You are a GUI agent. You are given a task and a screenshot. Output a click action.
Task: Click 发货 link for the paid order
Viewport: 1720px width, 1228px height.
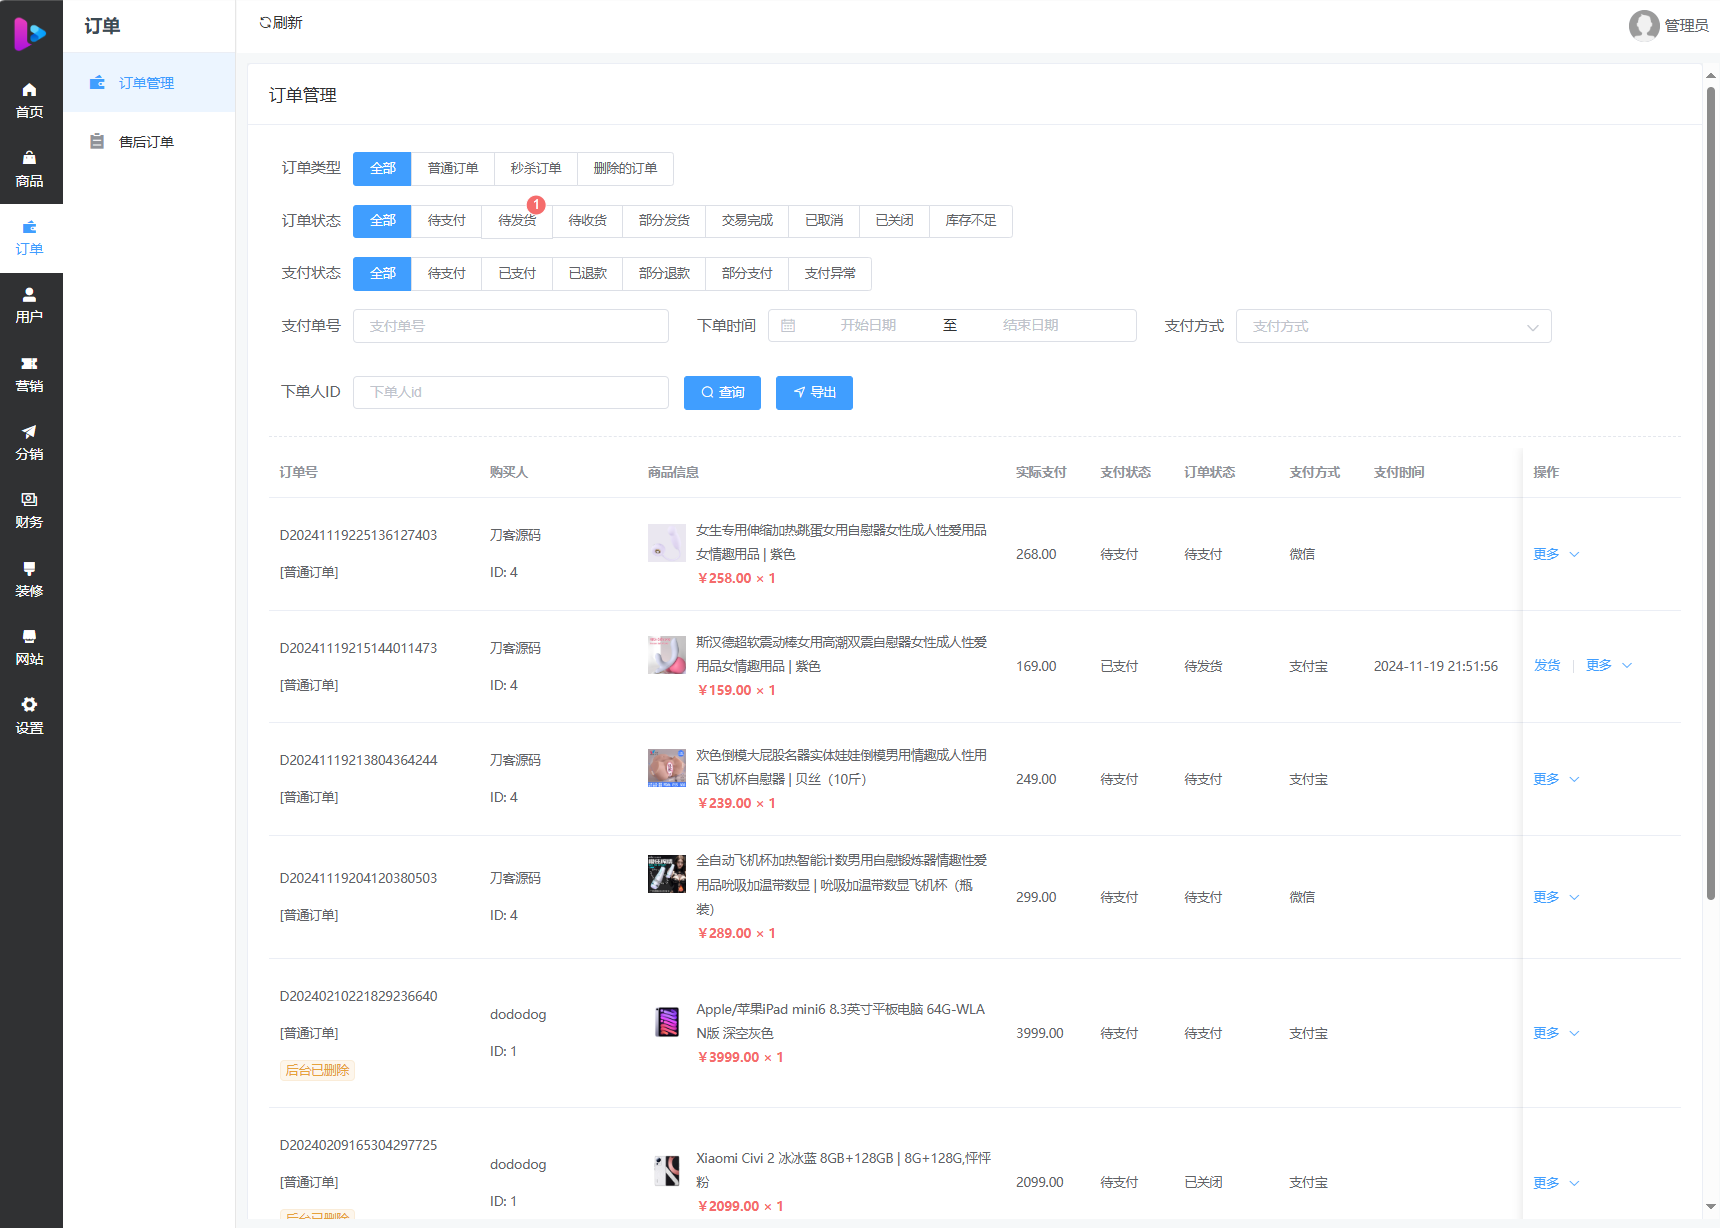pyautogui.click(x=1547, y=666)
